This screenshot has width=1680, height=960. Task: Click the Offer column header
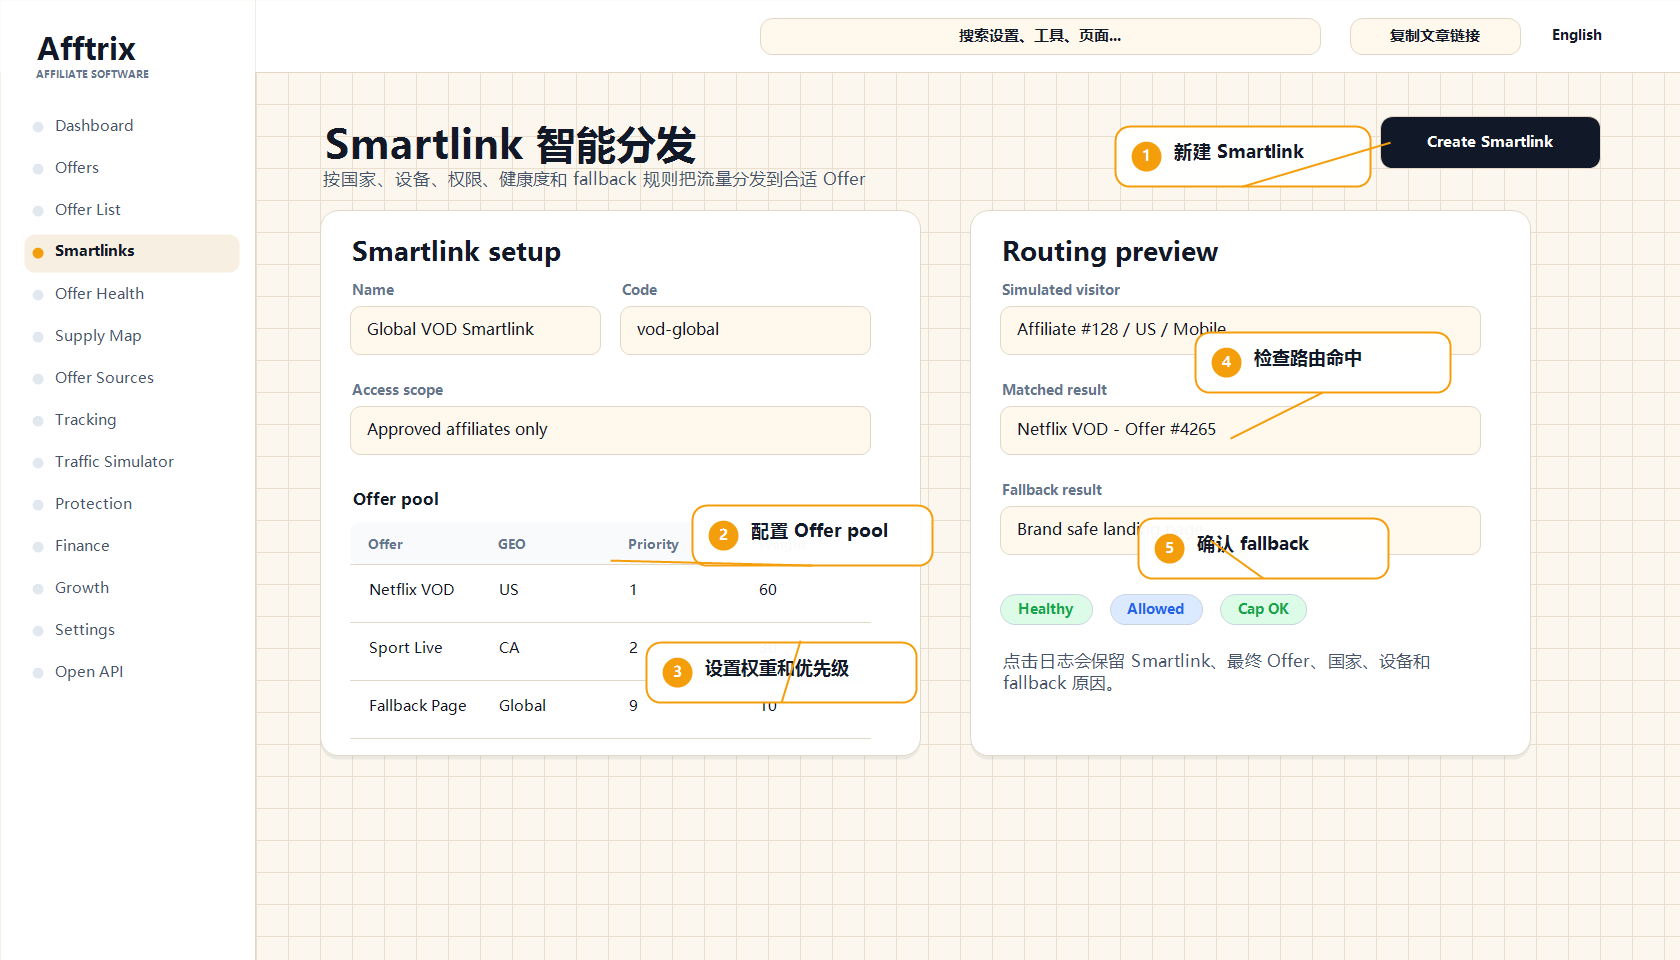(x=385, y=545)
